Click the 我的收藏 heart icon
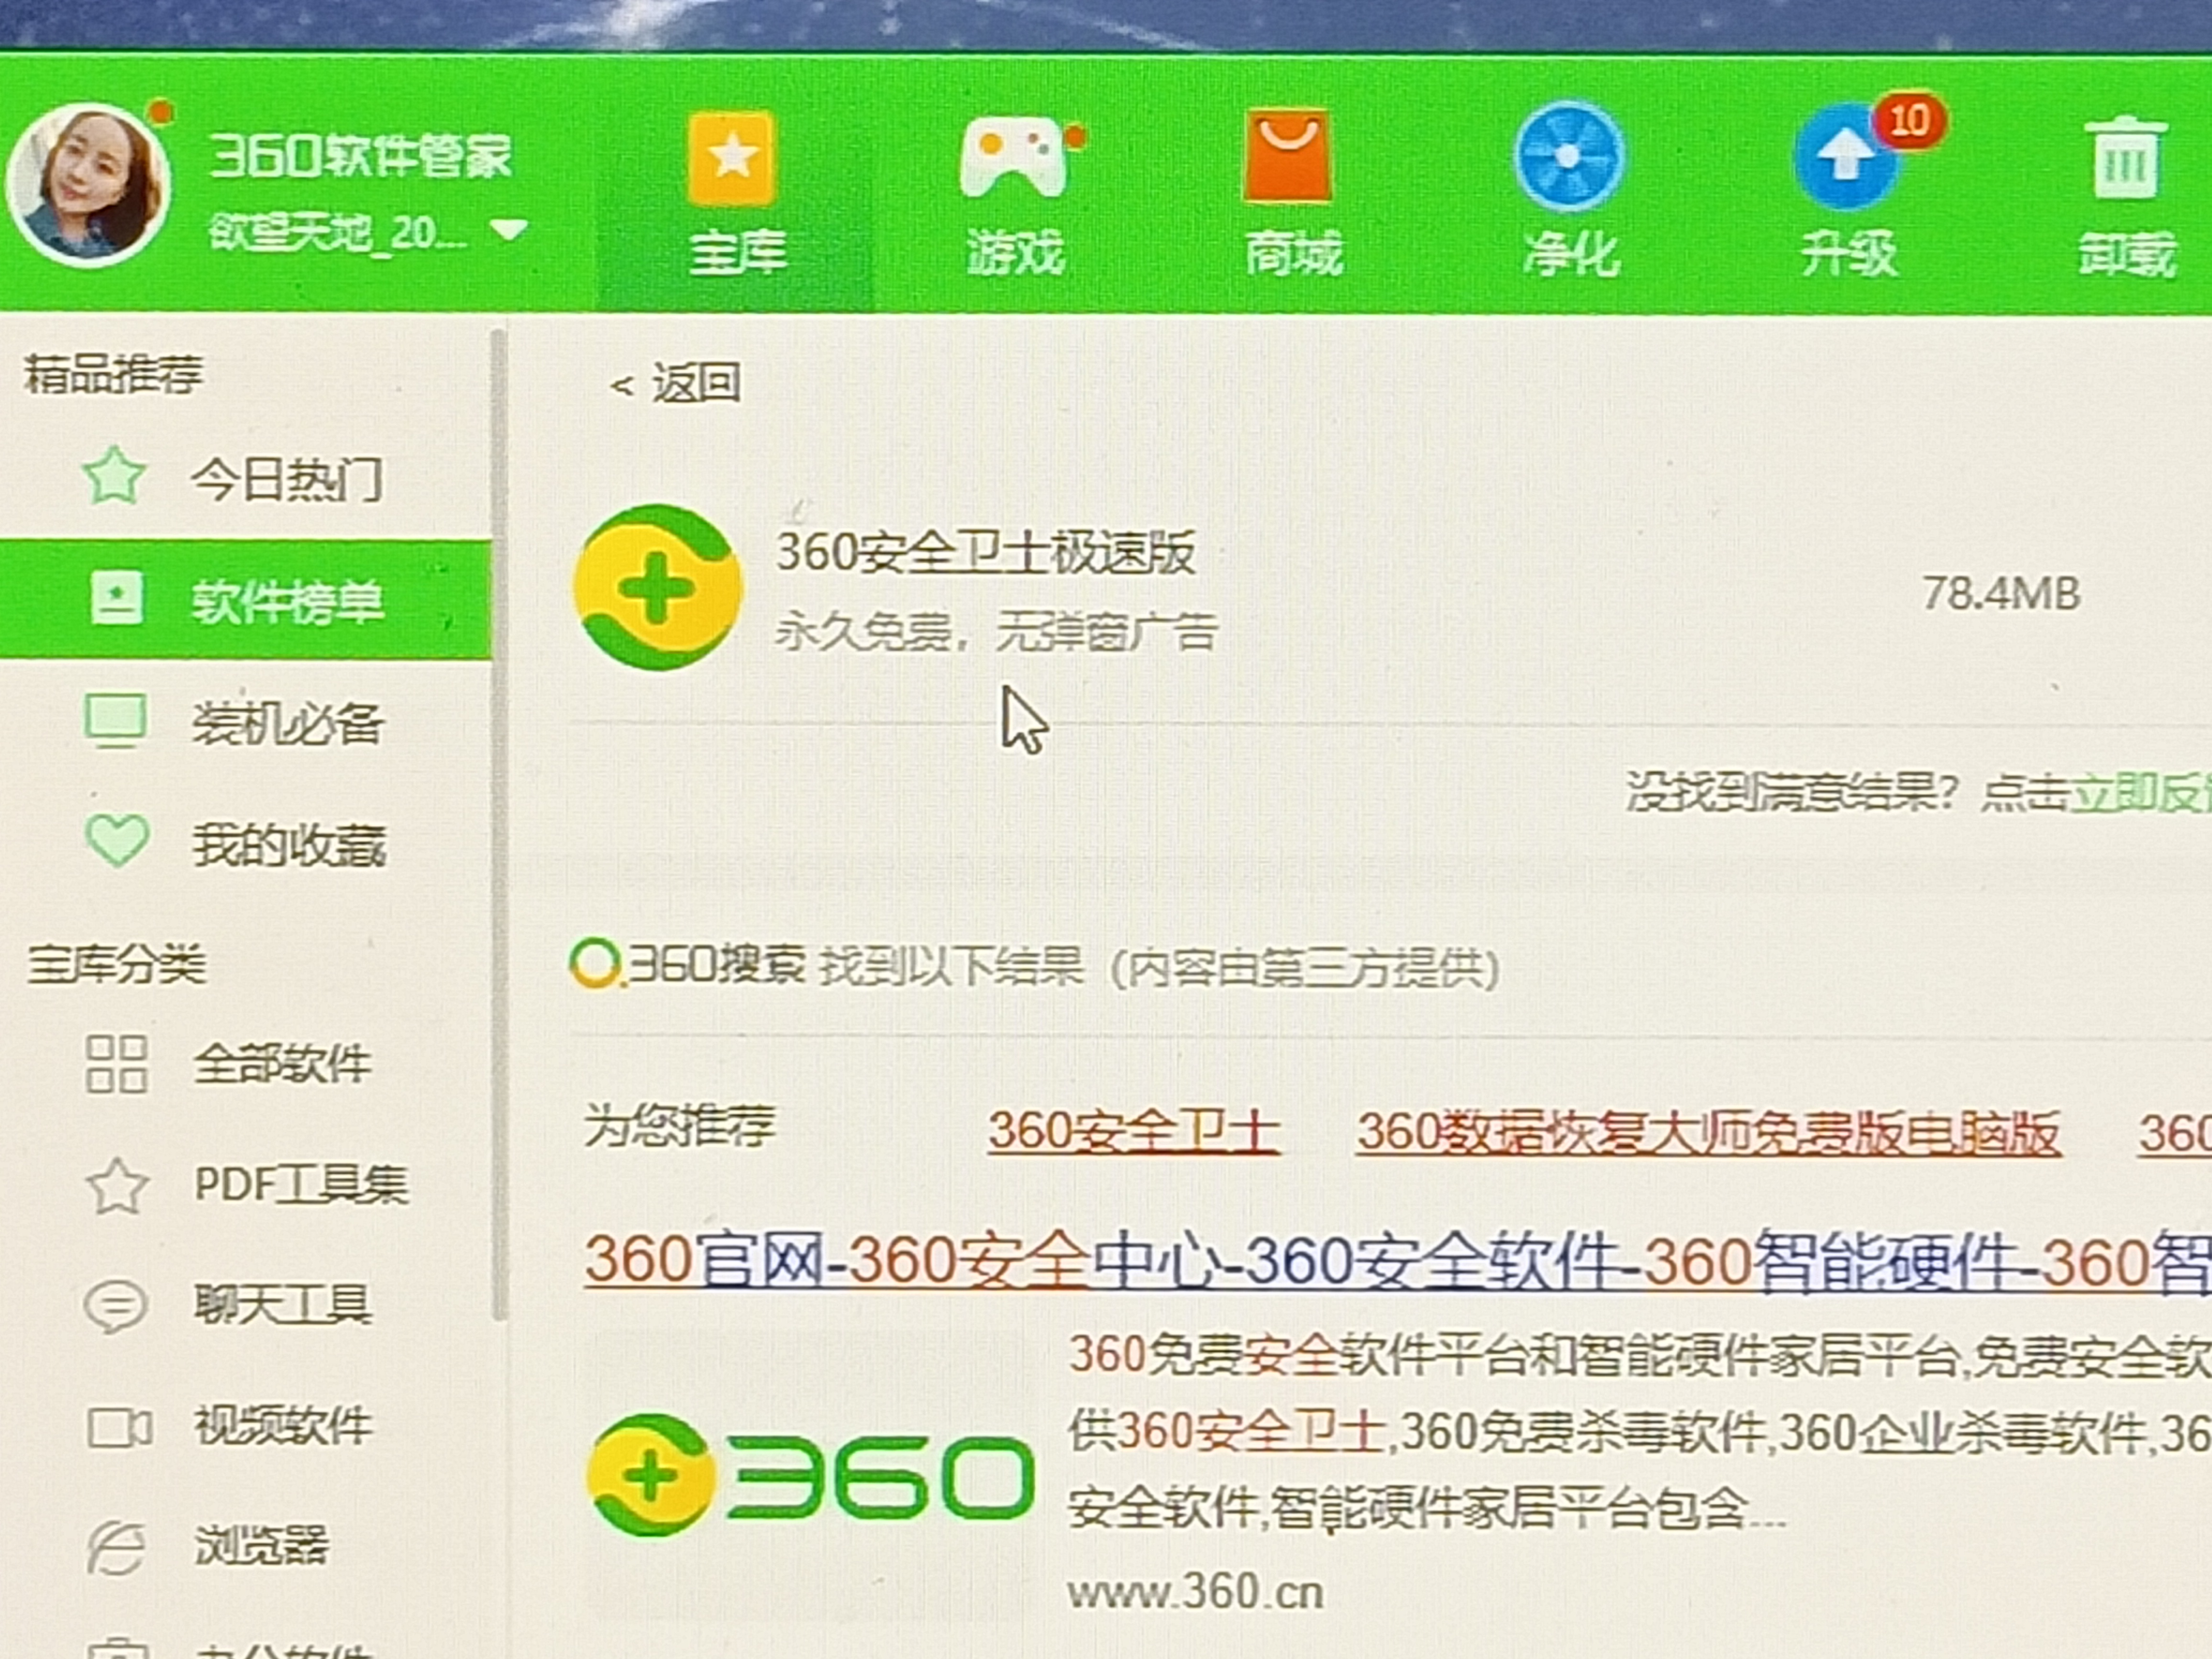The image size is (2212, 1659). pyautogui.click(x=117, y=840)
